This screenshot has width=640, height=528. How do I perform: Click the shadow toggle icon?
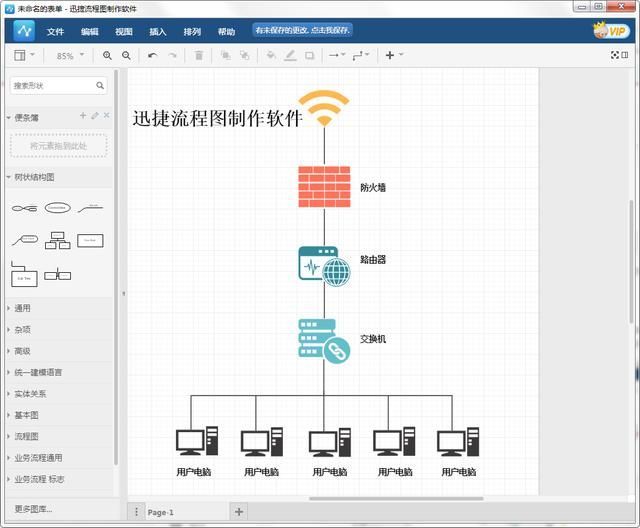coord(310,55)
